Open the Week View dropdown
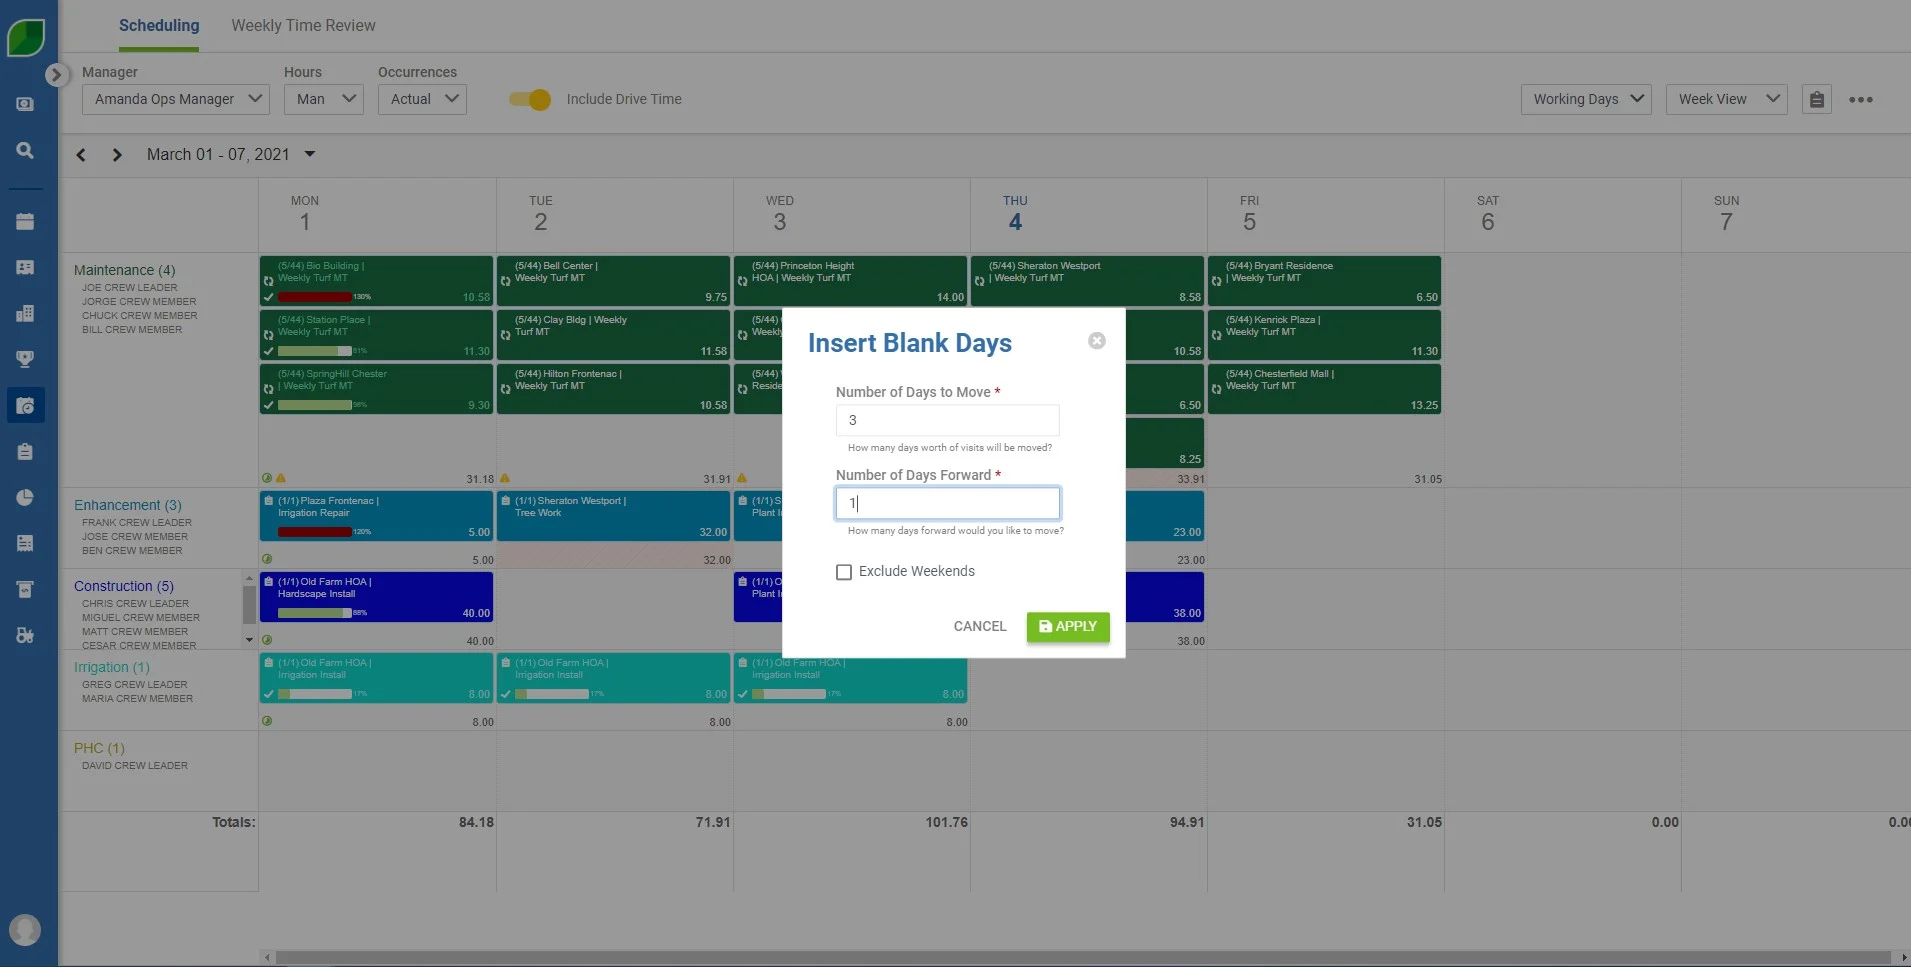1911x967 pixels. click(x=1726, y=99)
